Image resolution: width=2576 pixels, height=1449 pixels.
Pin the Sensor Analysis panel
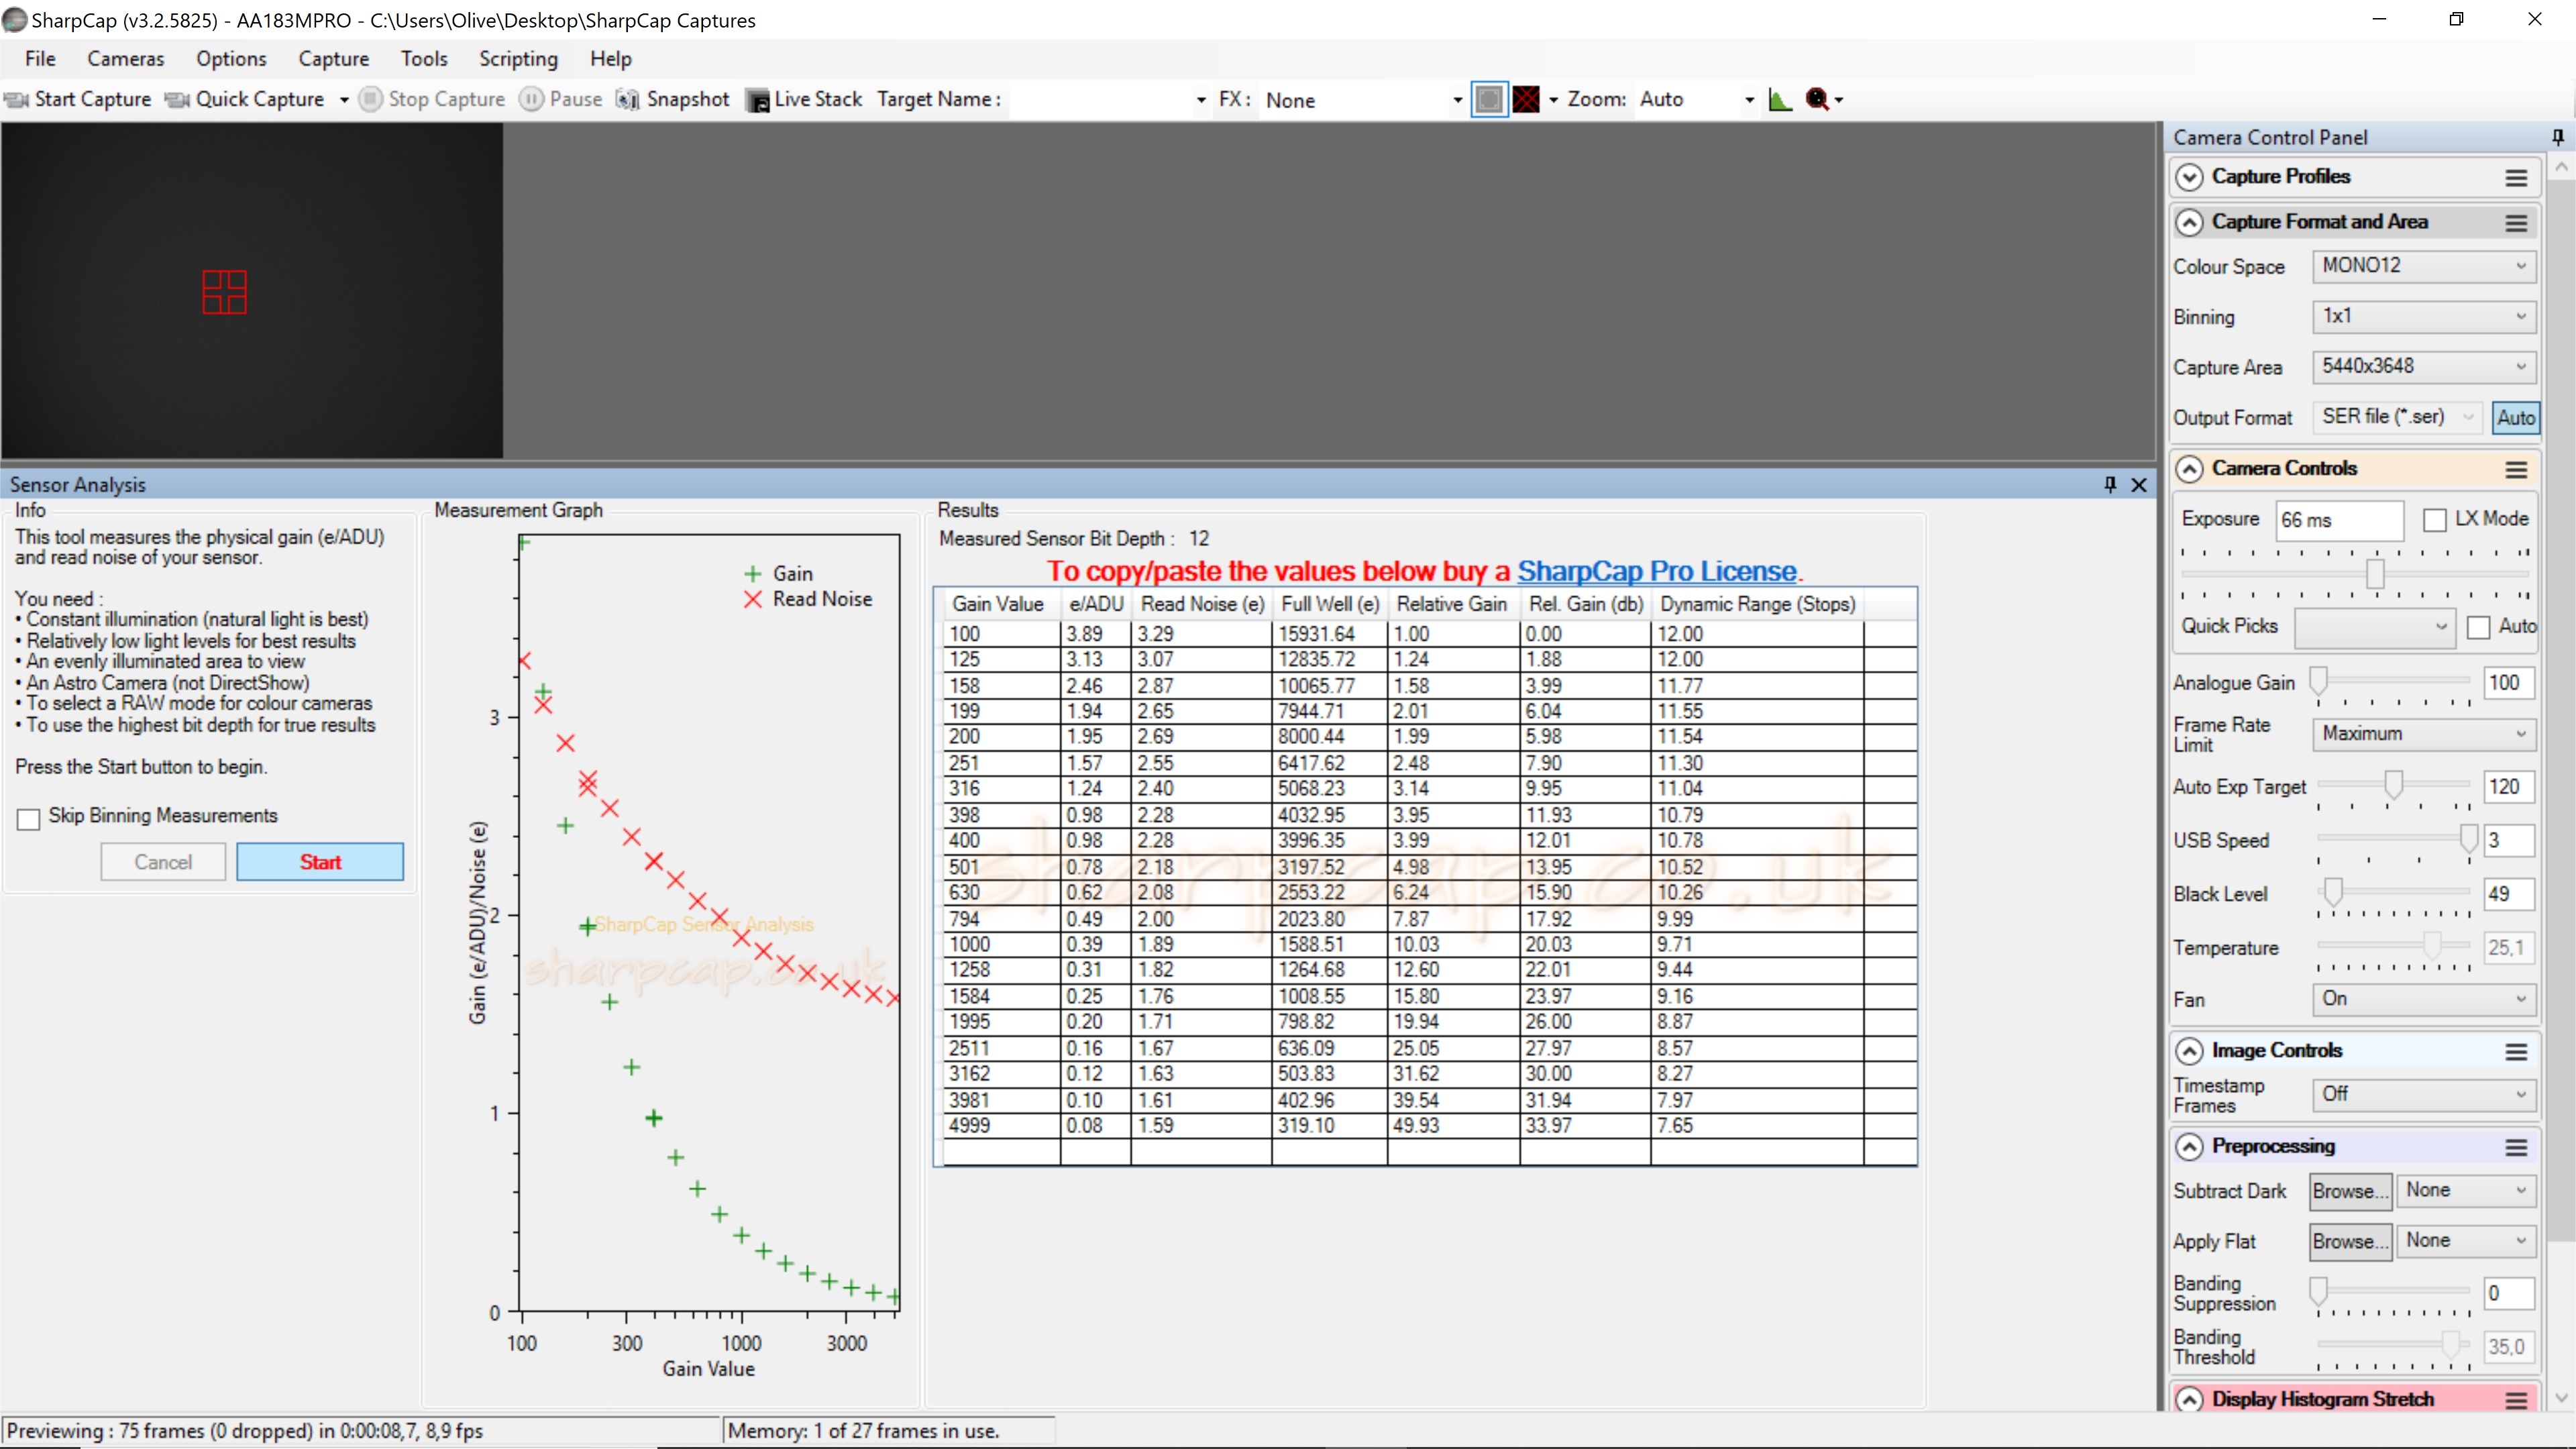pos(2110,484)
